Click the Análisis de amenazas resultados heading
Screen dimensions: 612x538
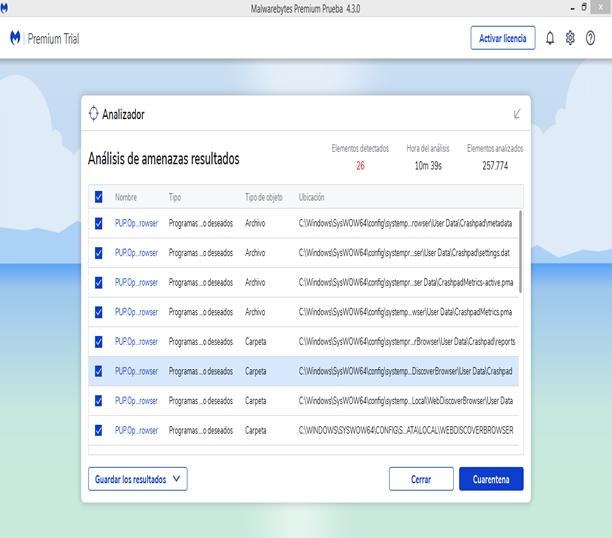(x=164, y=159)
